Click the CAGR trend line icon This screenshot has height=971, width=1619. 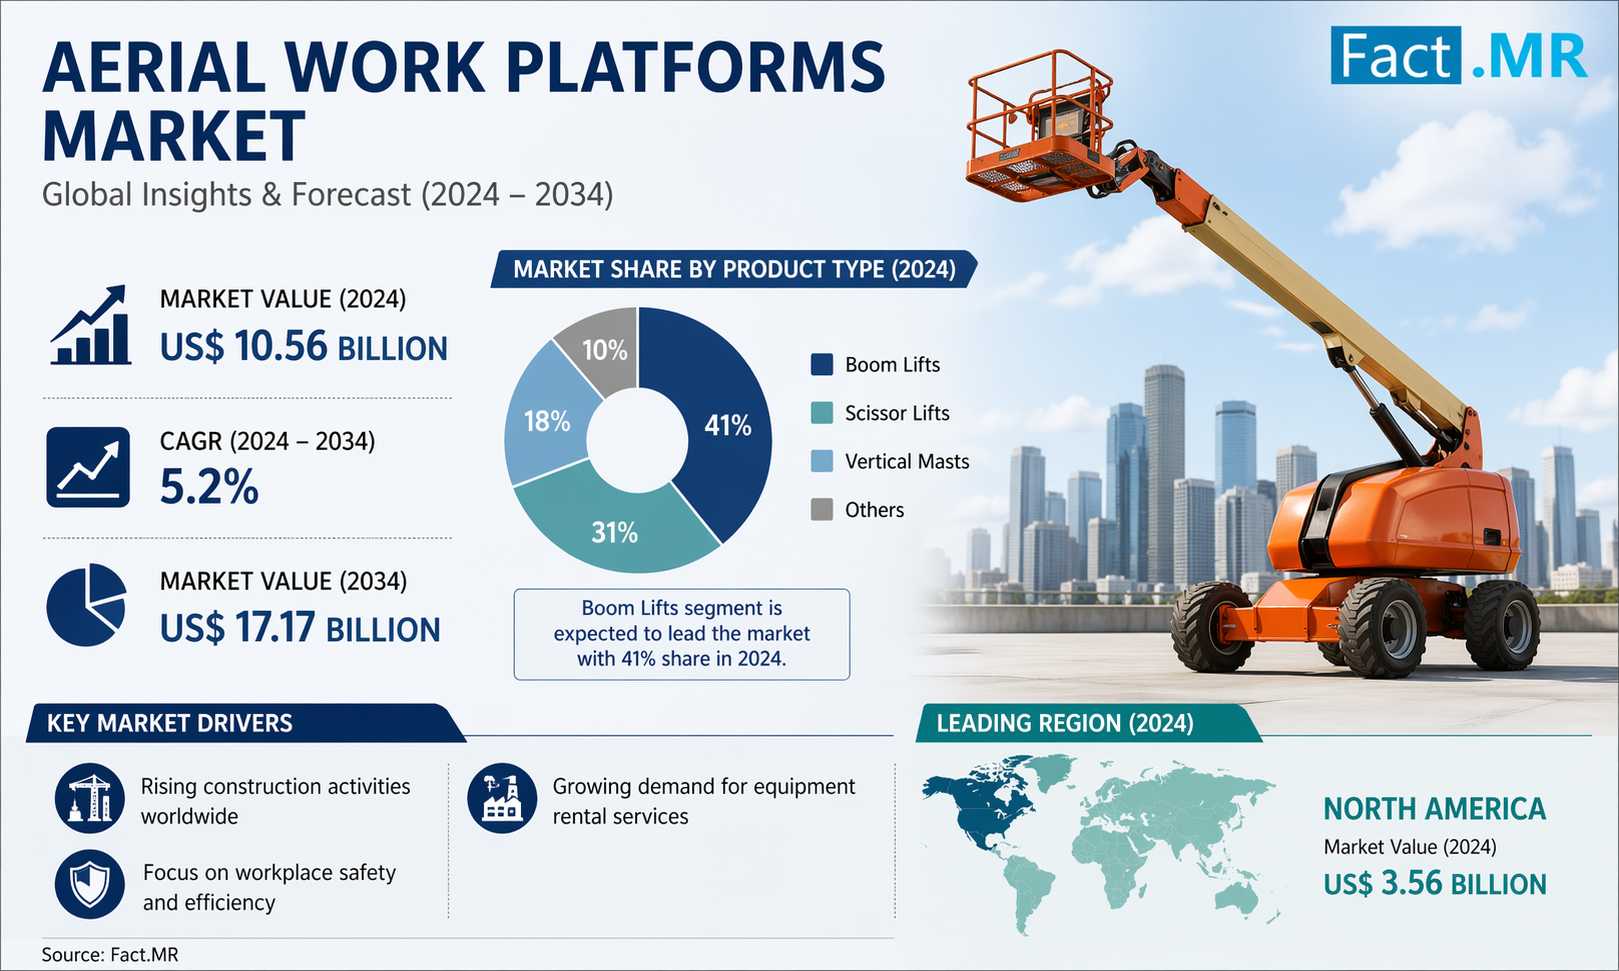point(88,467)
